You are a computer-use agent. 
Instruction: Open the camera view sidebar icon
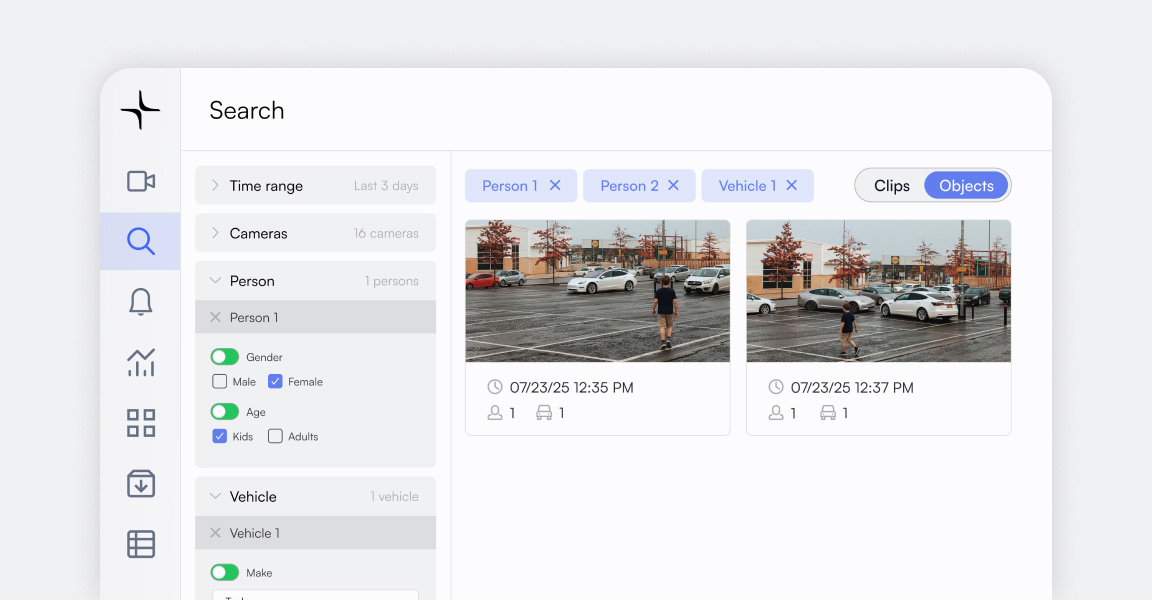click(x=141, y=181)
